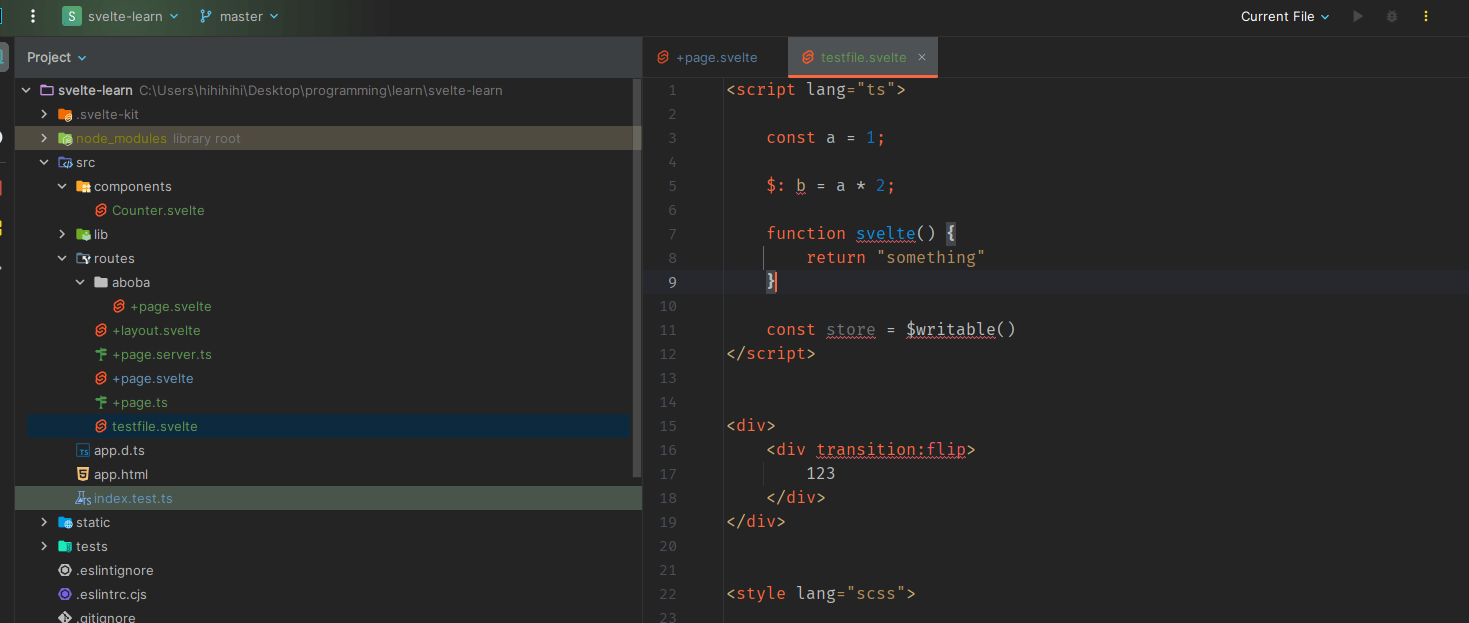
Task: Click the '123' text on line 17
Action: [821, 473]
